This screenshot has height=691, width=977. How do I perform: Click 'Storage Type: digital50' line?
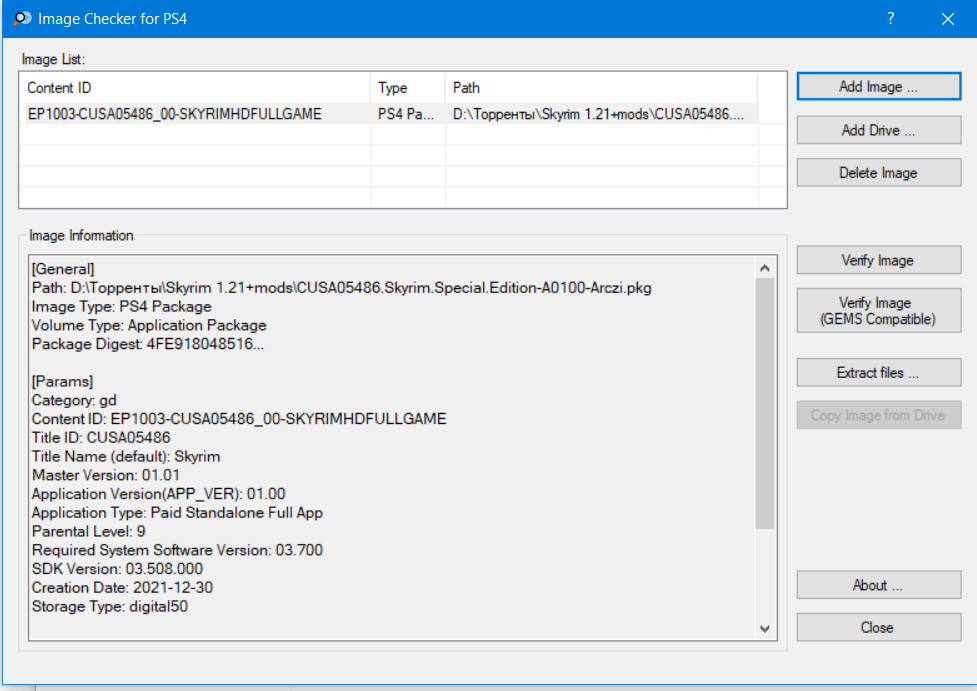tap(110, 606)
